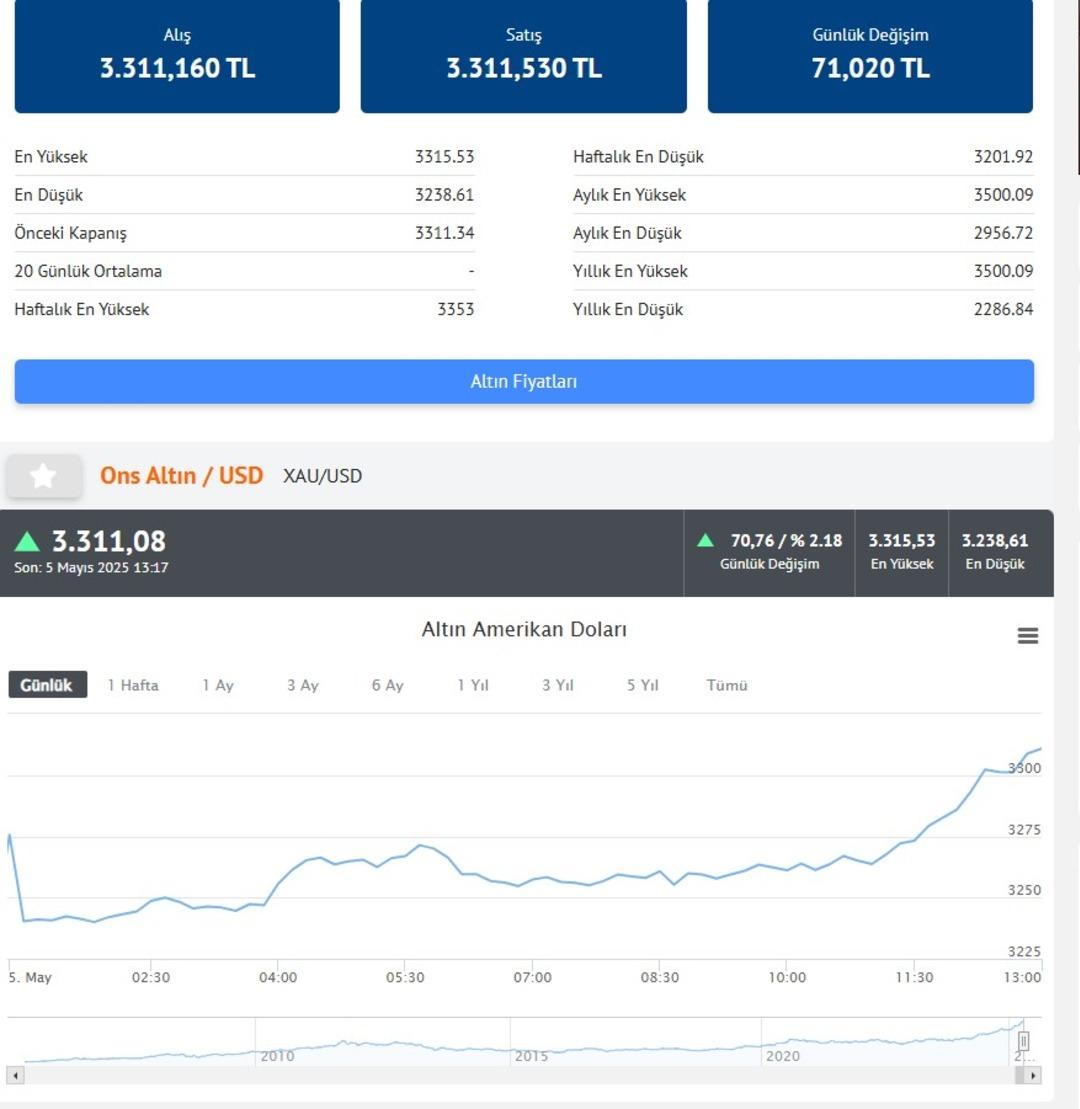
Task: Click the Aylık En Yüksek 3500.09 row
Action: pyautogui.click(x=803, y=194)
